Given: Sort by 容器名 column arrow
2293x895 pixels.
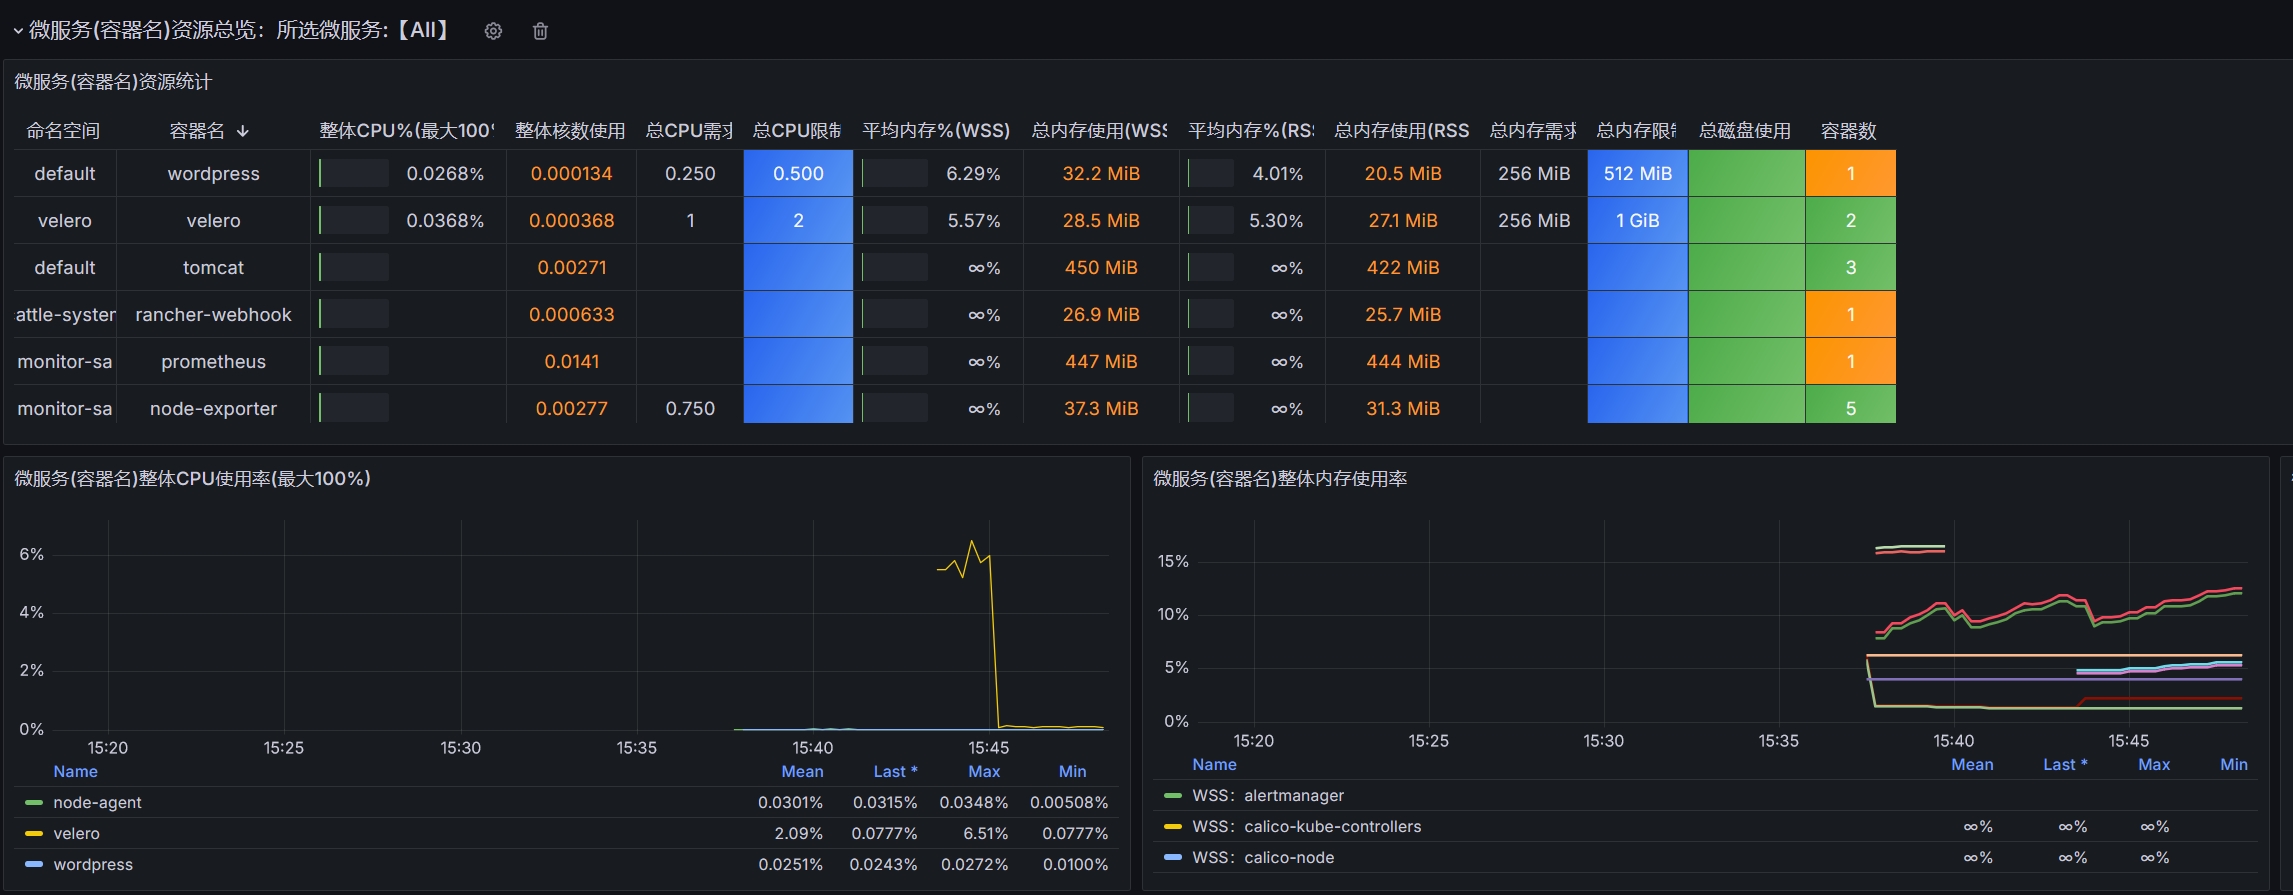Looking at the screenshot, I should coord(243,131).
